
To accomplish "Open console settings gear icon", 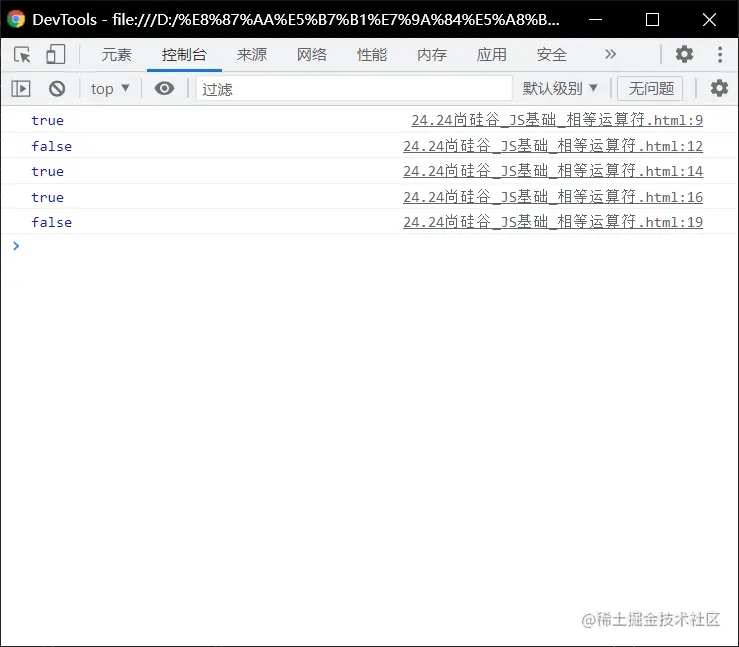I will 719,88.
